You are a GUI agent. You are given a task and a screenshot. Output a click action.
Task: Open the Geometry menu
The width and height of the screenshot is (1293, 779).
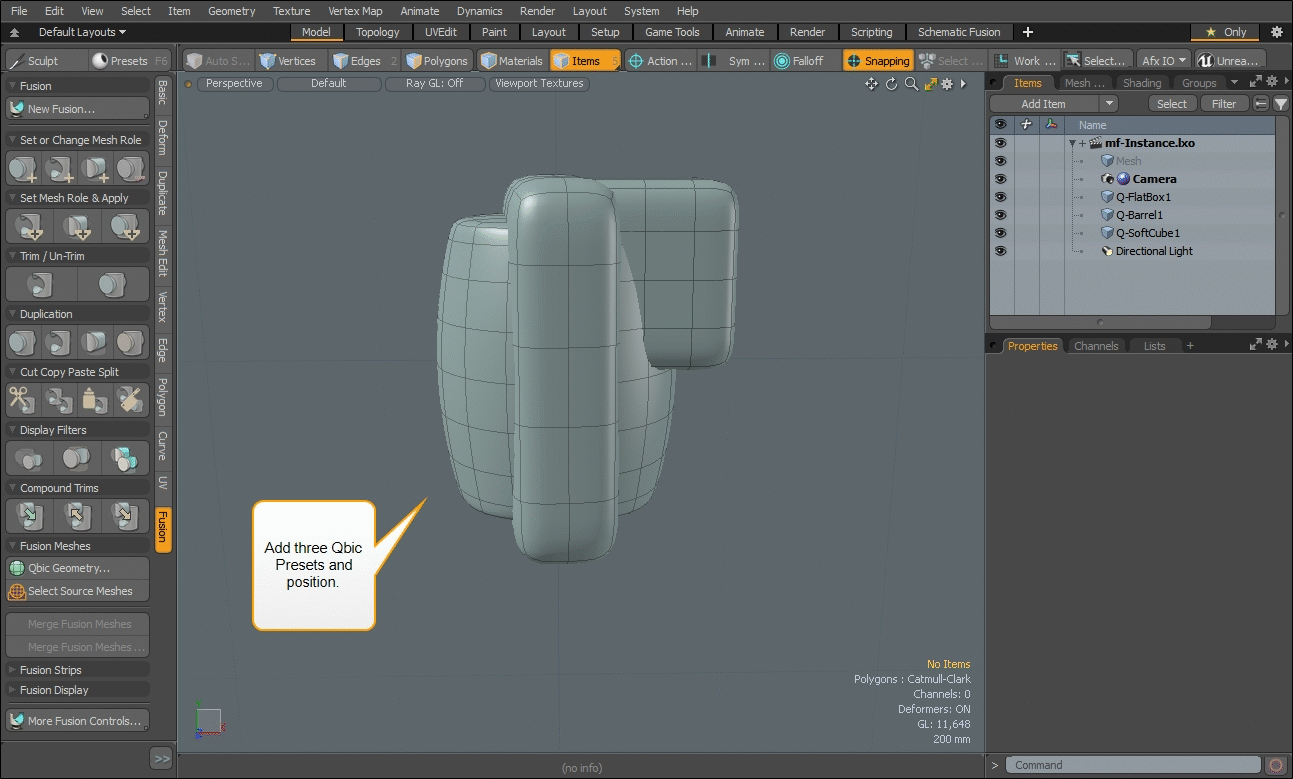pyautogui.click(x=231, y=11)
